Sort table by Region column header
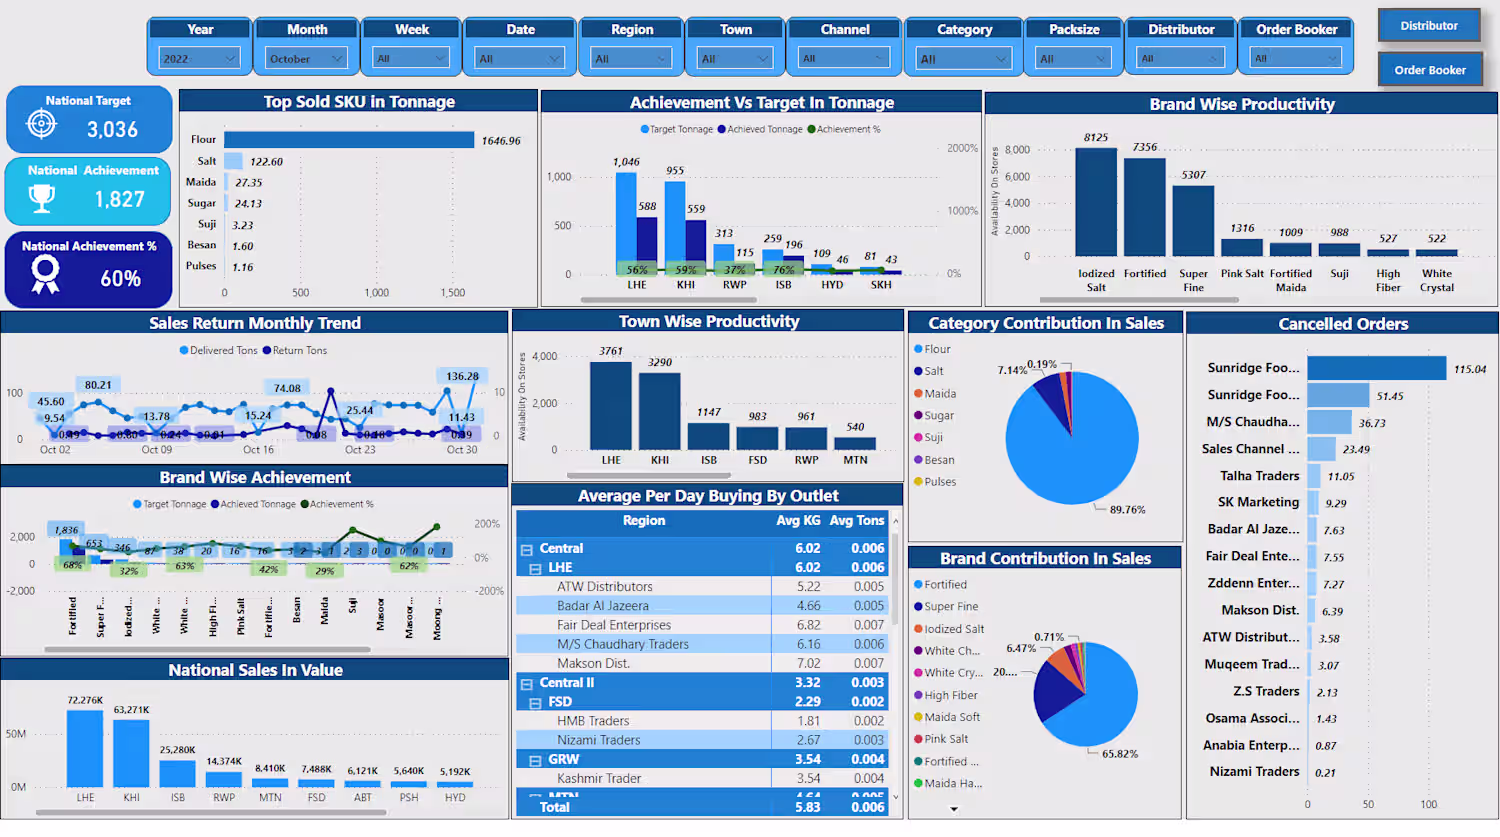 [x=644, y=521]
